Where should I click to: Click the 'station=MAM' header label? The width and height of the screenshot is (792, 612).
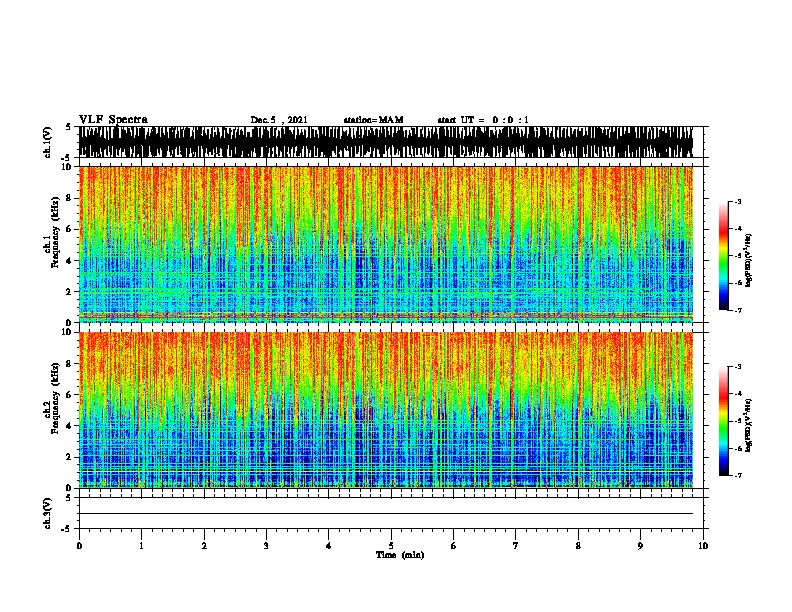click(373, 120)
